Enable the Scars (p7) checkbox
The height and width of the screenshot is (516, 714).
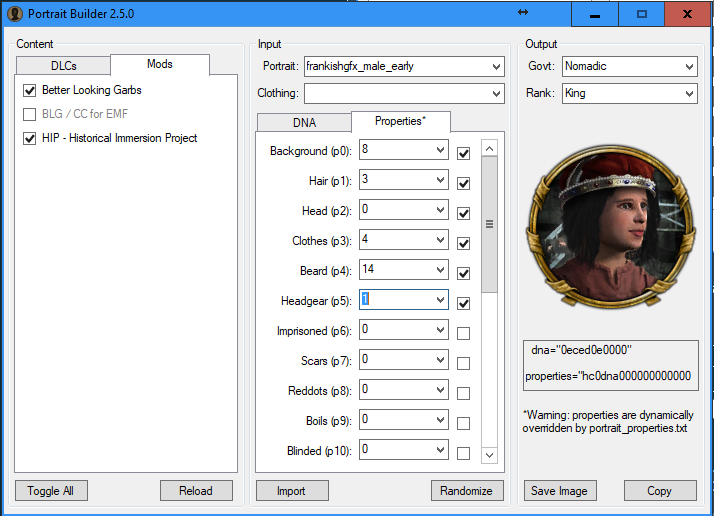pos(464,363)
